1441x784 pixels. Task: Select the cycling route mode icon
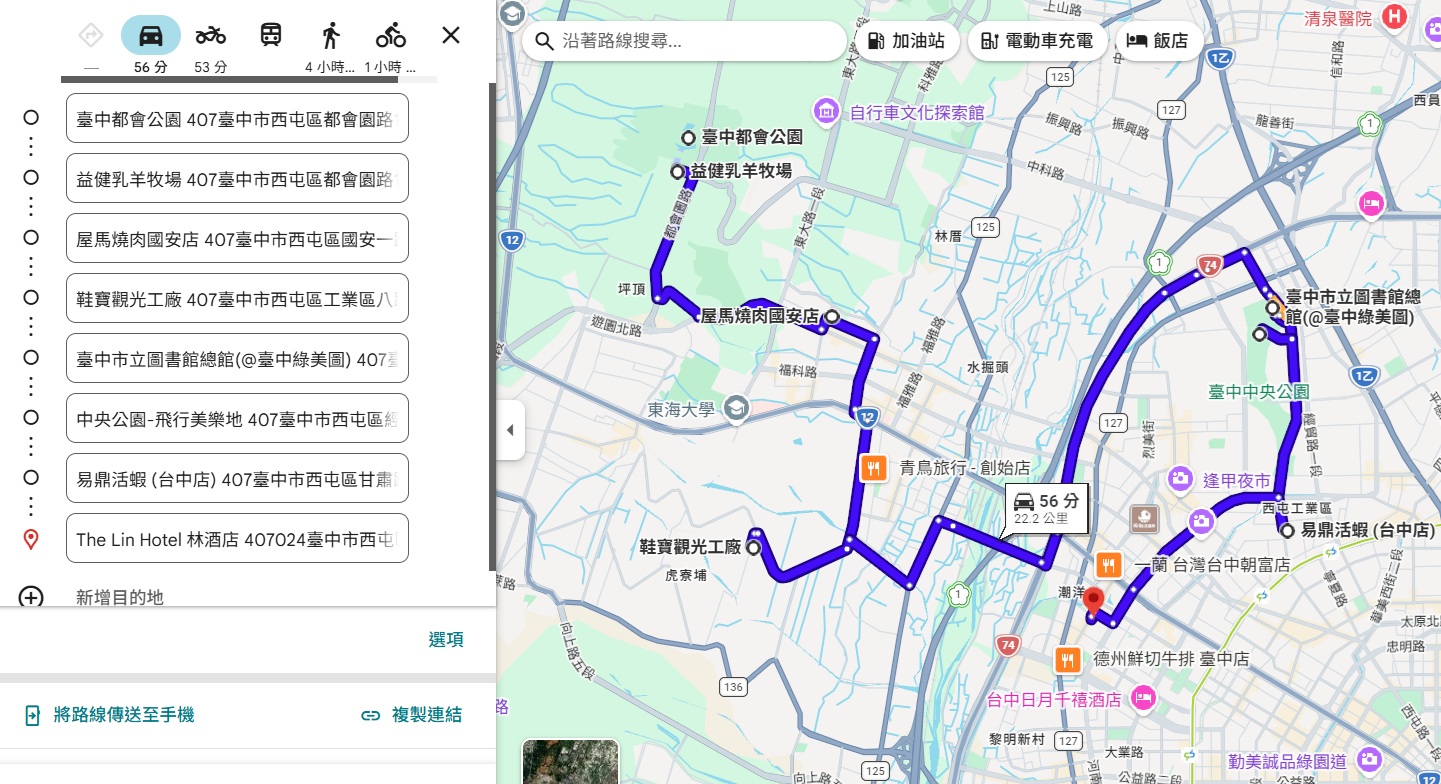390,33
